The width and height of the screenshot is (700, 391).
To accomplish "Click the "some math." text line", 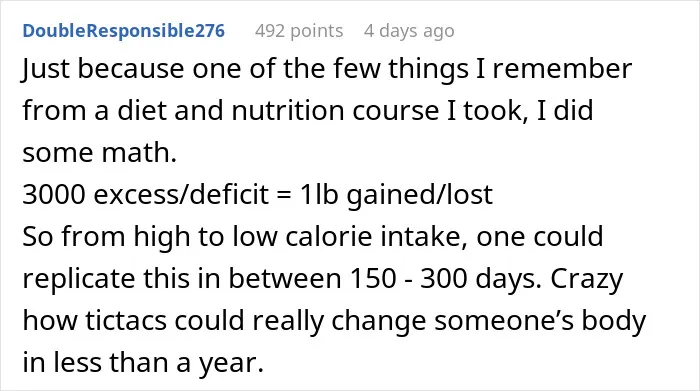I will pyautogui.click(x=100, y=152).
